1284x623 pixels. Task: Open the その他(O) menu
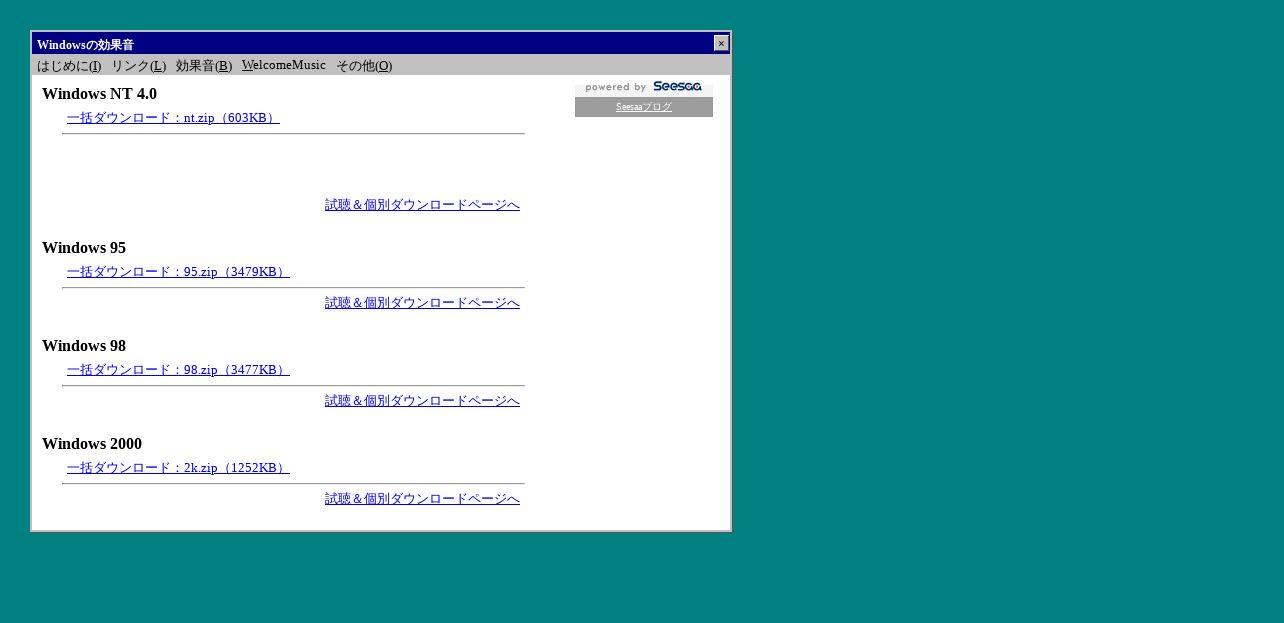click(364, 66)
